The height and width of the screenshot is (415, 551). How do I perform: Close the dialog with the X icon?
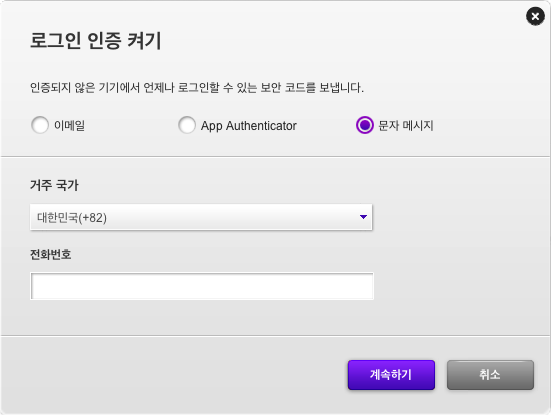[x=535, y=16]
